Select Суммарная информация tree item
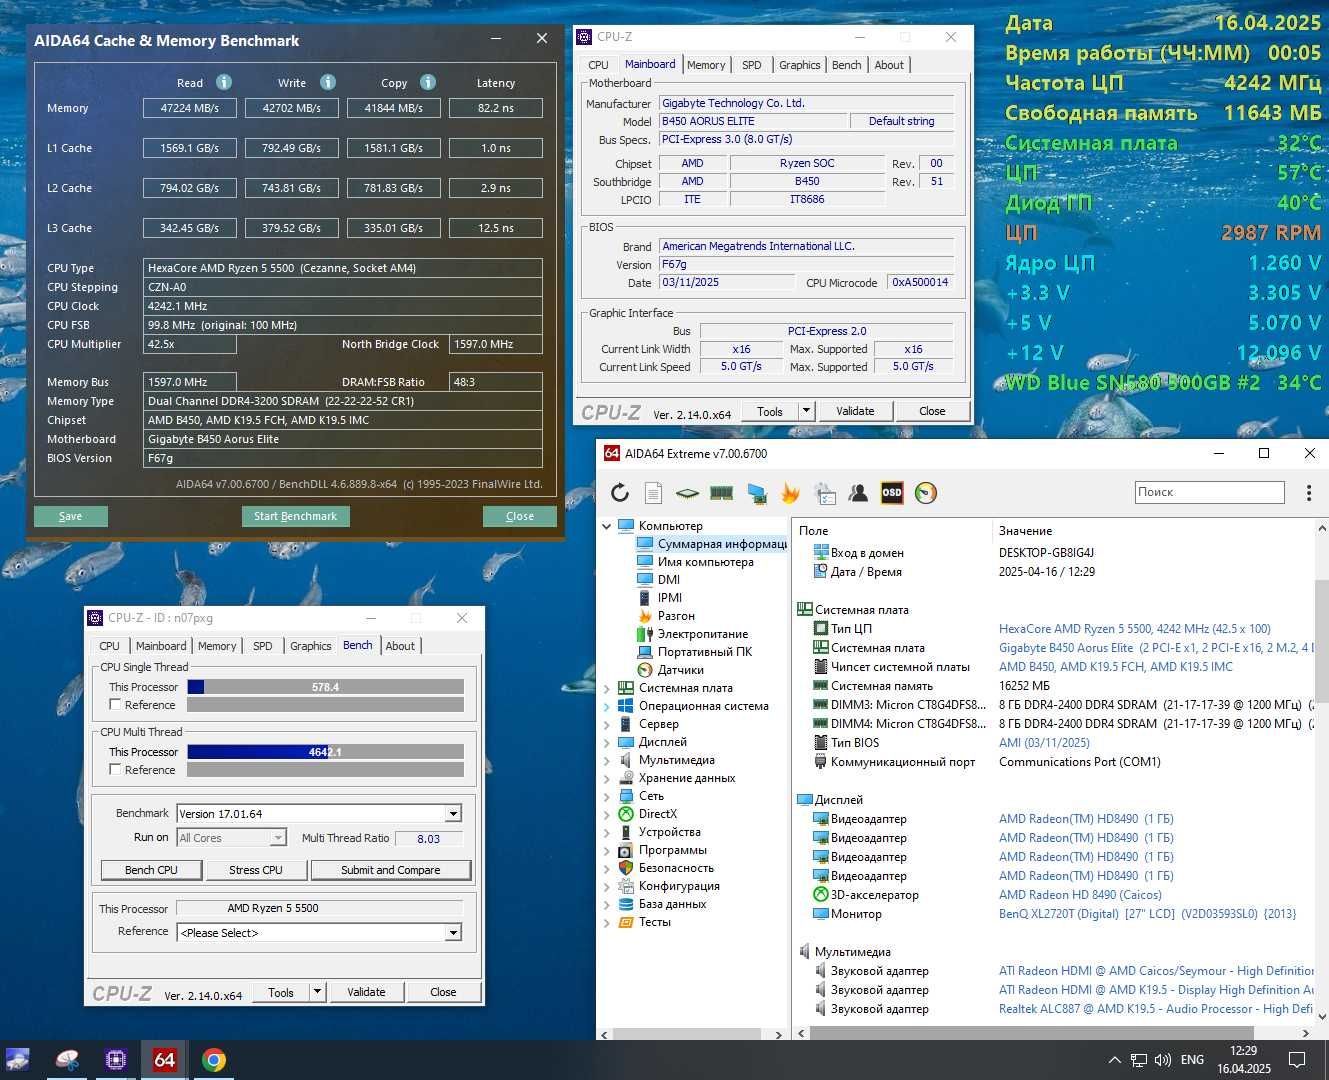 click(x=722, y=544)
